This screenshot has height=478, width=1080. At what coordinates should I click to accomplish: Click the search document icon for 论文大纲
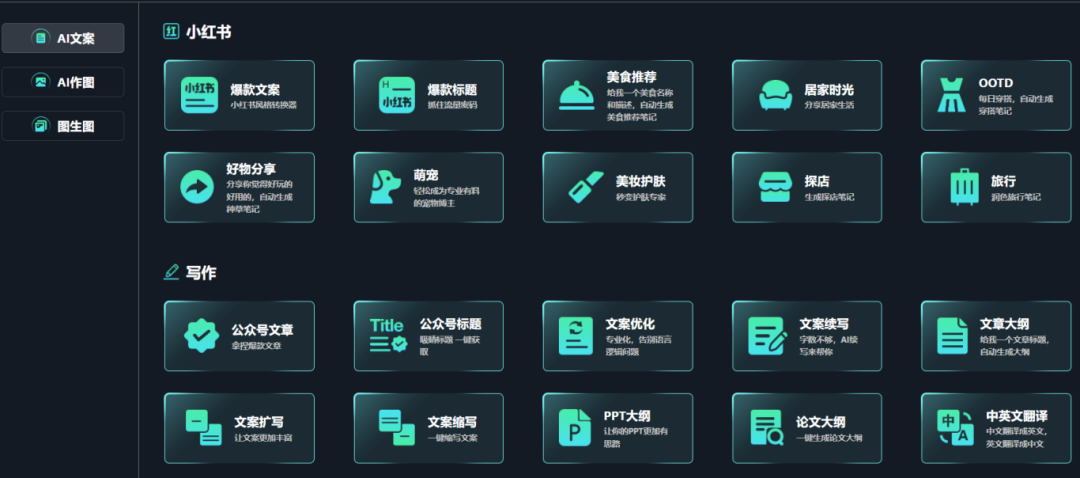[767, 428]
